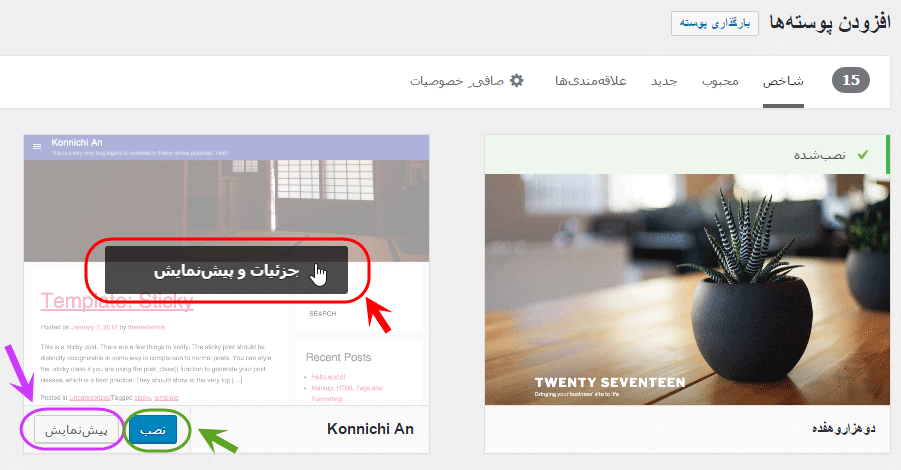The height and width of the screenshot is (470, 901).
Task: Click the بارگذاری پوسته upload button
Action: click(714, 24)
